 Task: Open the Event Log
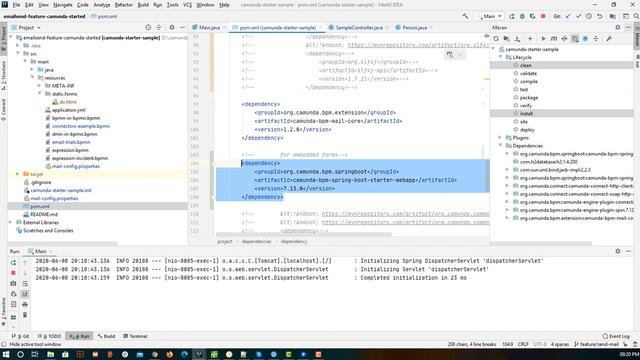click(x=616, y=336)
